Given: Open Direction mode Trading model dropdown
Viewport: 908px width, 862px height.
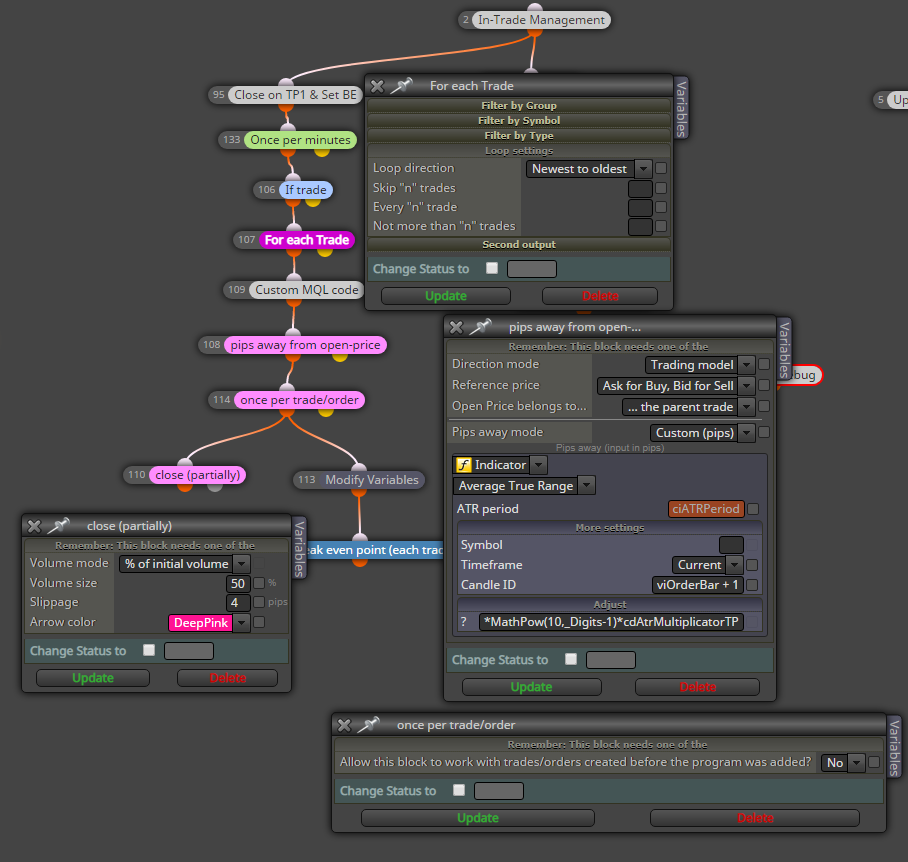Looking at the screenshot, I should tap(700, 365).
